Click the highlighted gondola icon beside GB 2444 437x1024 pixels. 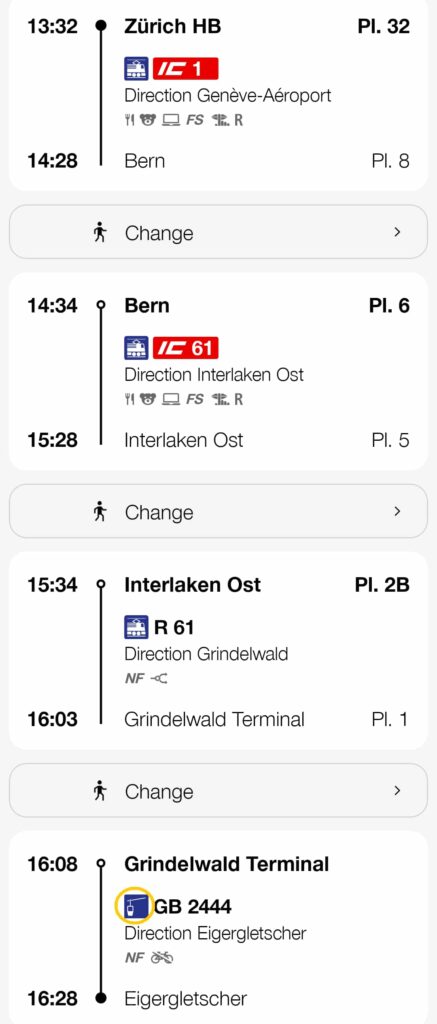(x=134, y=906)
